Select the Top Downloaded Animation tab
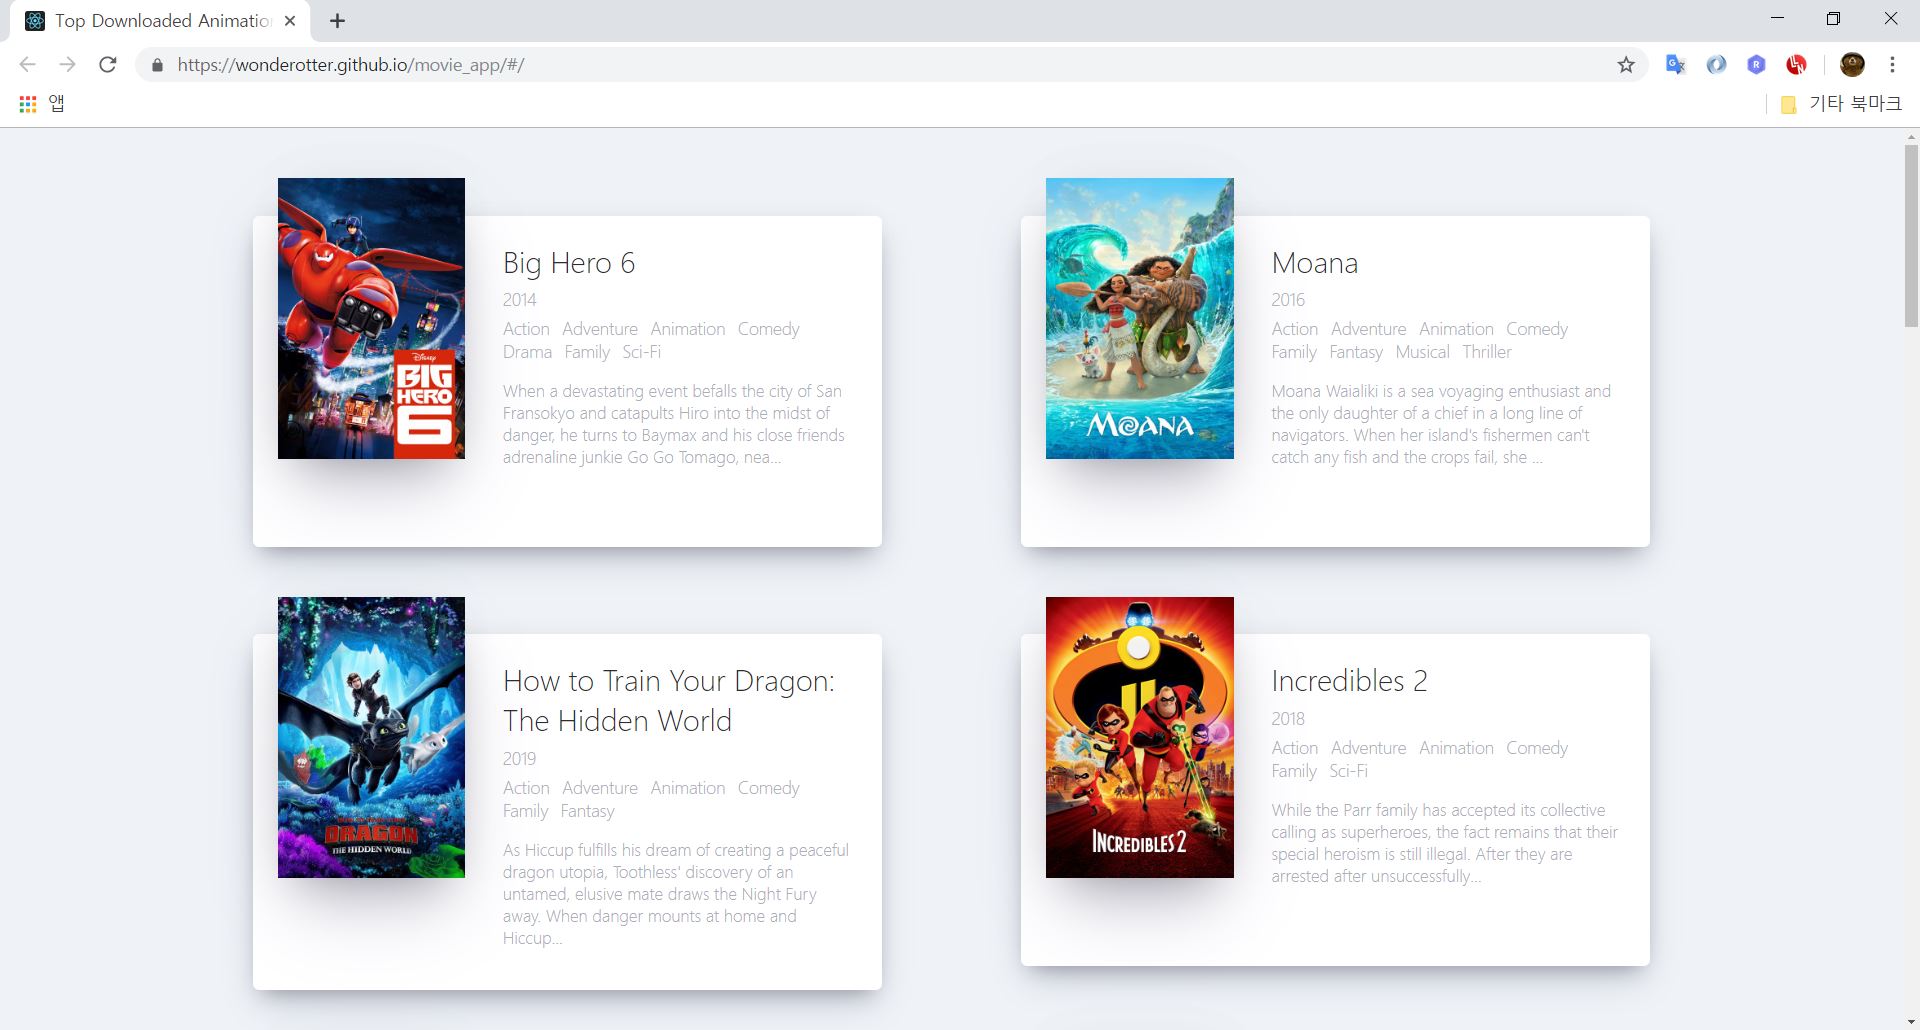 pyautogui.click(x=150, y=20)
